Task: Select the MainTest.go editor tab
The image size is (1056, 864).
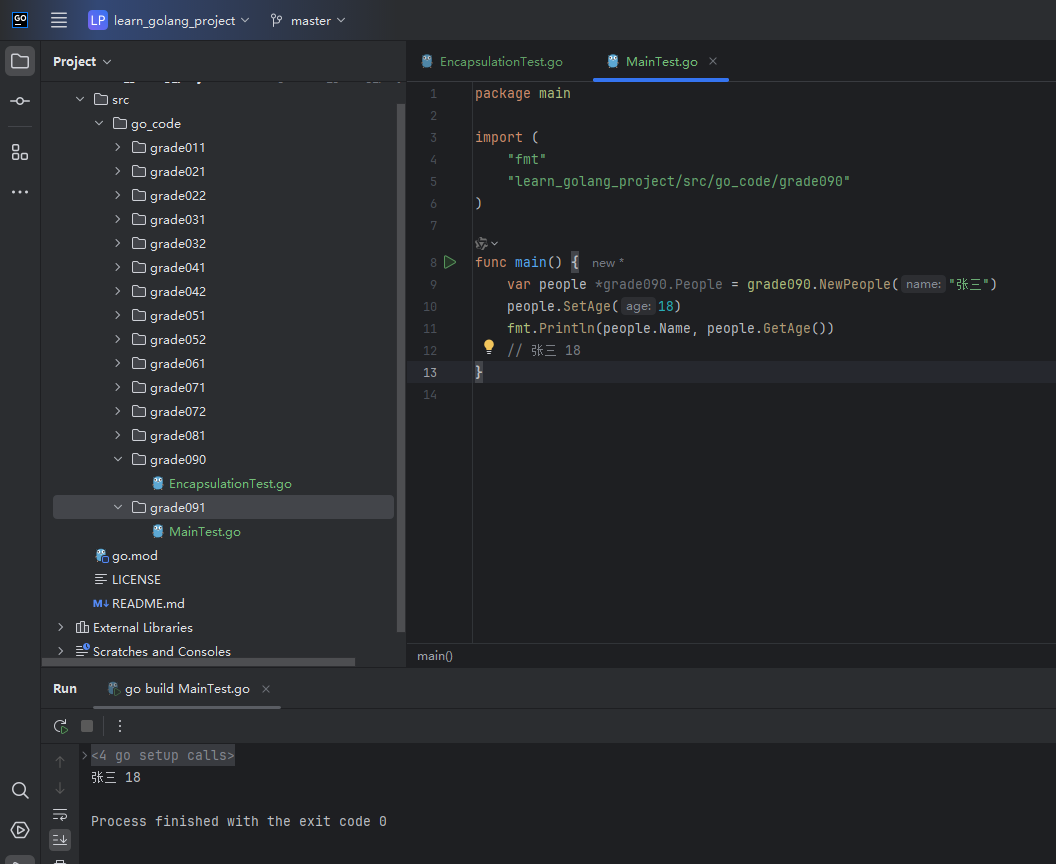Action: click(661, 61)
